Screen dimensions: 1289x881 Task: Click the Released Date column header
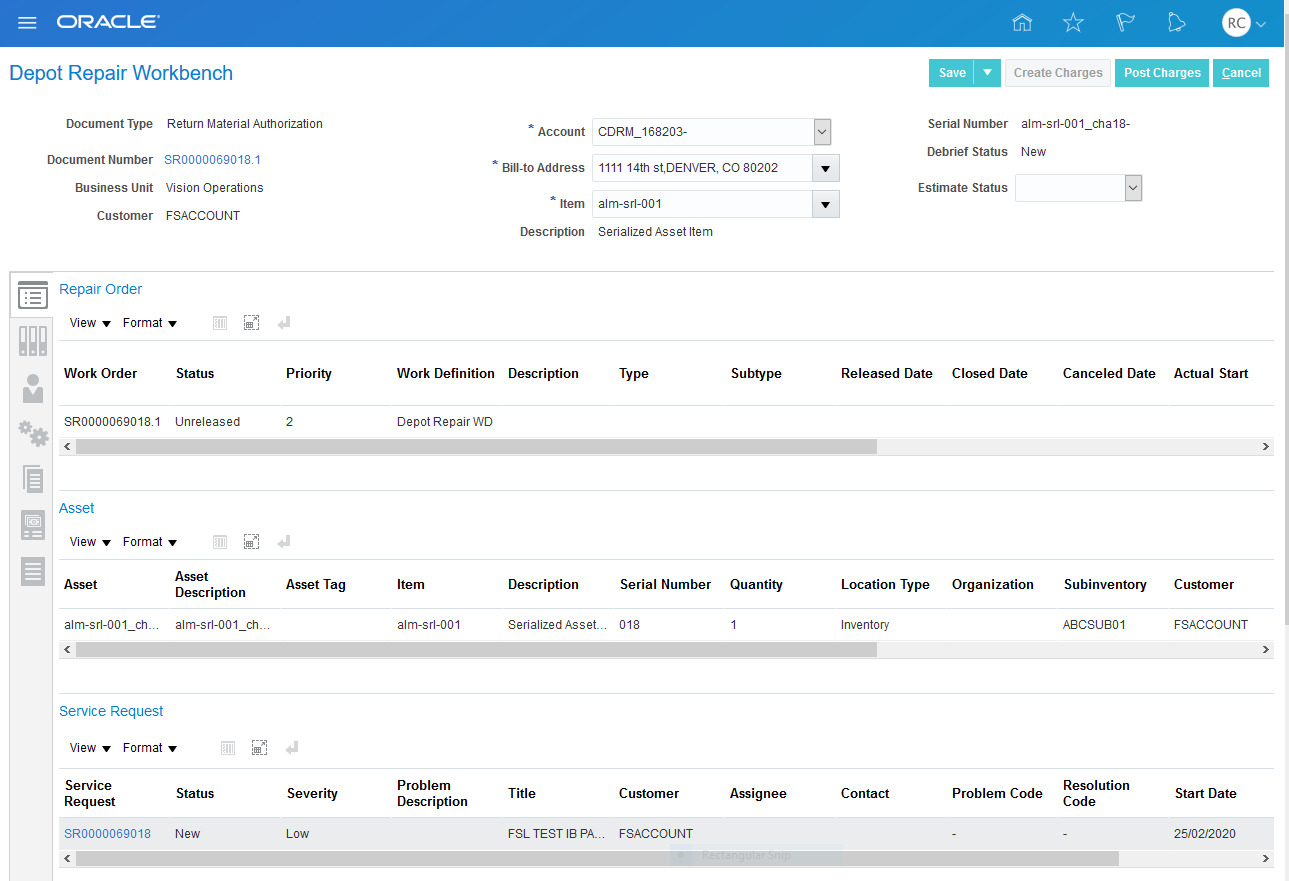pos(887,374)
